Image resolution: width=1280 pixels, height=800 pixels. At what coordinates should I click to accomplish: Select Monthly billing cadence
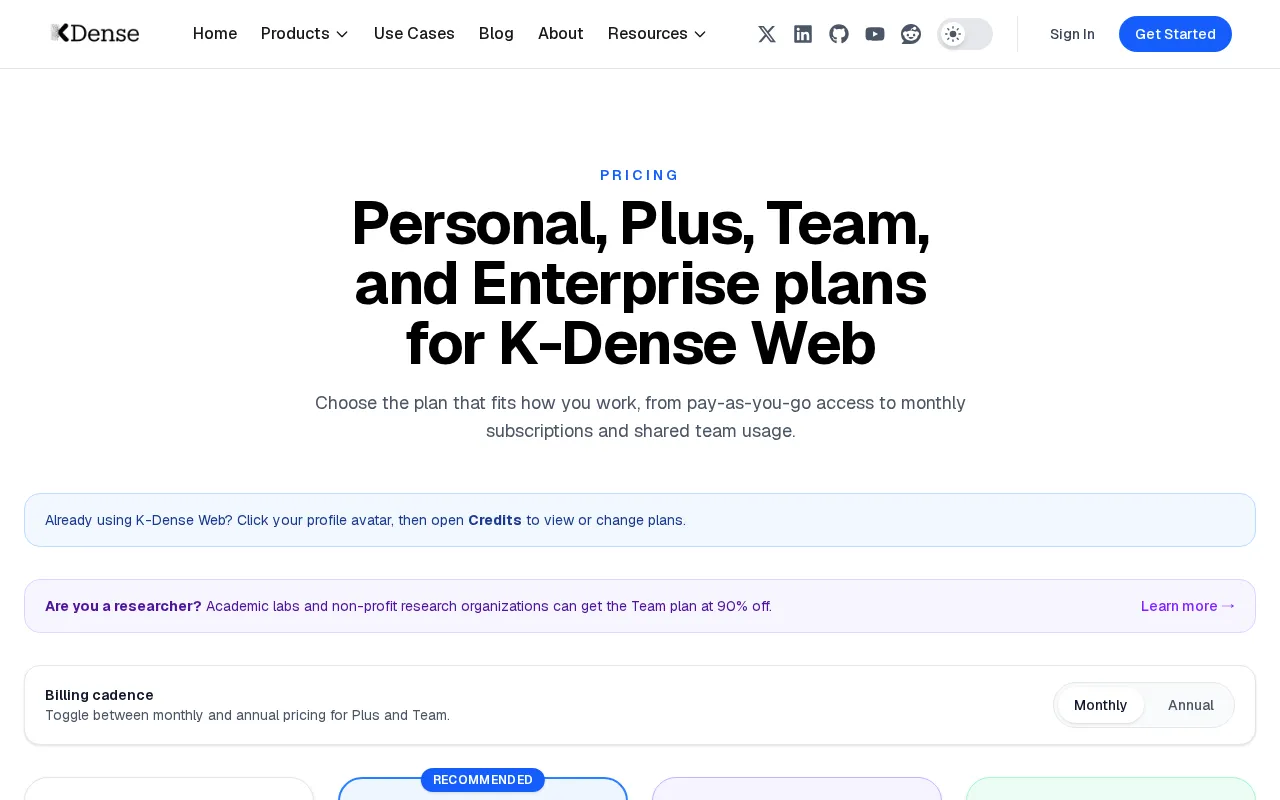point(1100,705)
